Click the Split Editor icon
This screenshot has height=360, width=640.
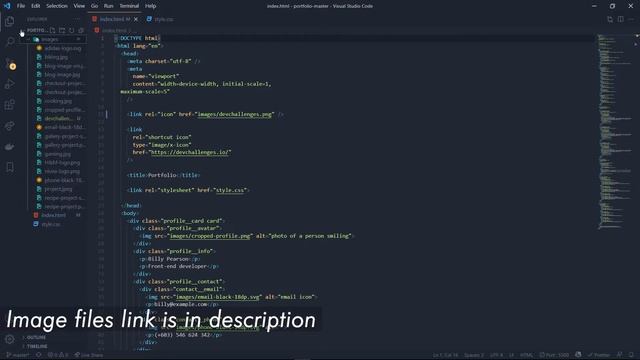tap(620, 19)
